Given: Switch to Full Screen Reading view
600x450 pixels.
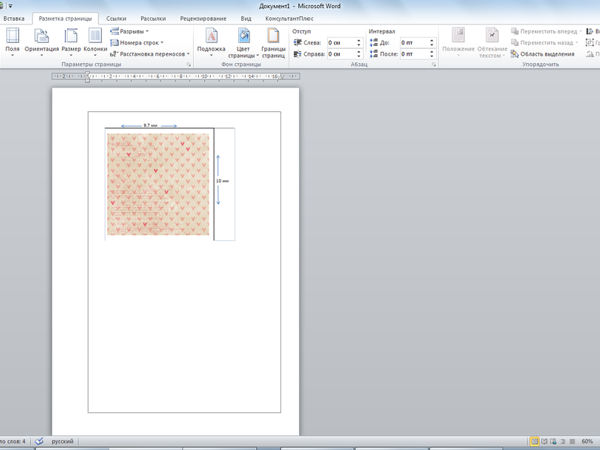Looking at the screenshot, I should [544, 441].
